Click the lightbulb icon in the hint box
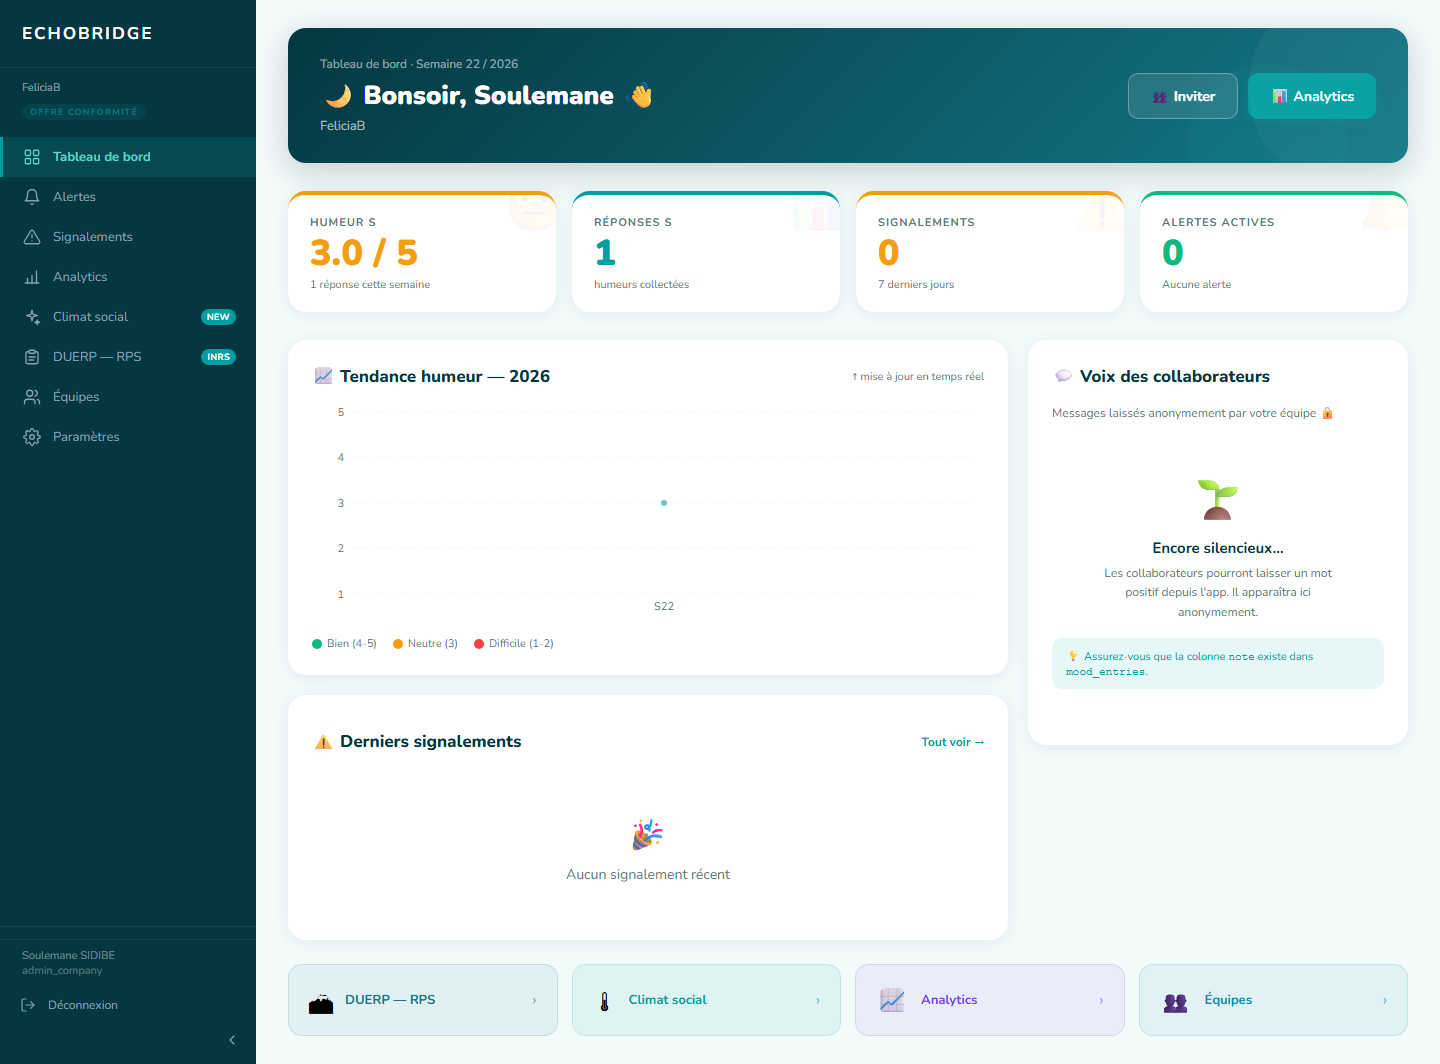 coord(1073,657)
